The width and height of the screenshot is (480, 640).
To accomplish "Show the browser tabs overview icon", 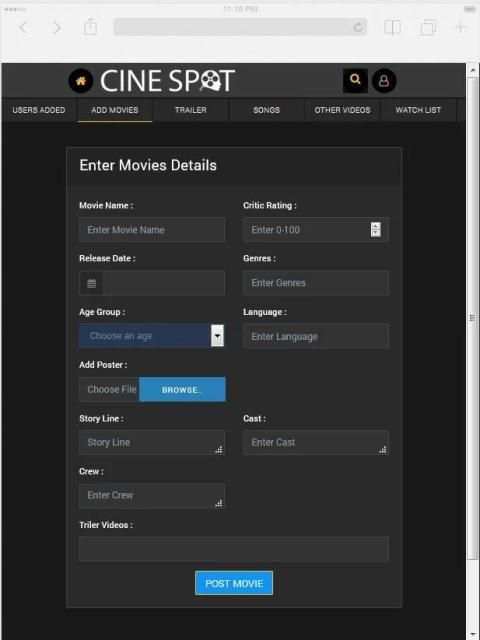I will click(428, 28).
